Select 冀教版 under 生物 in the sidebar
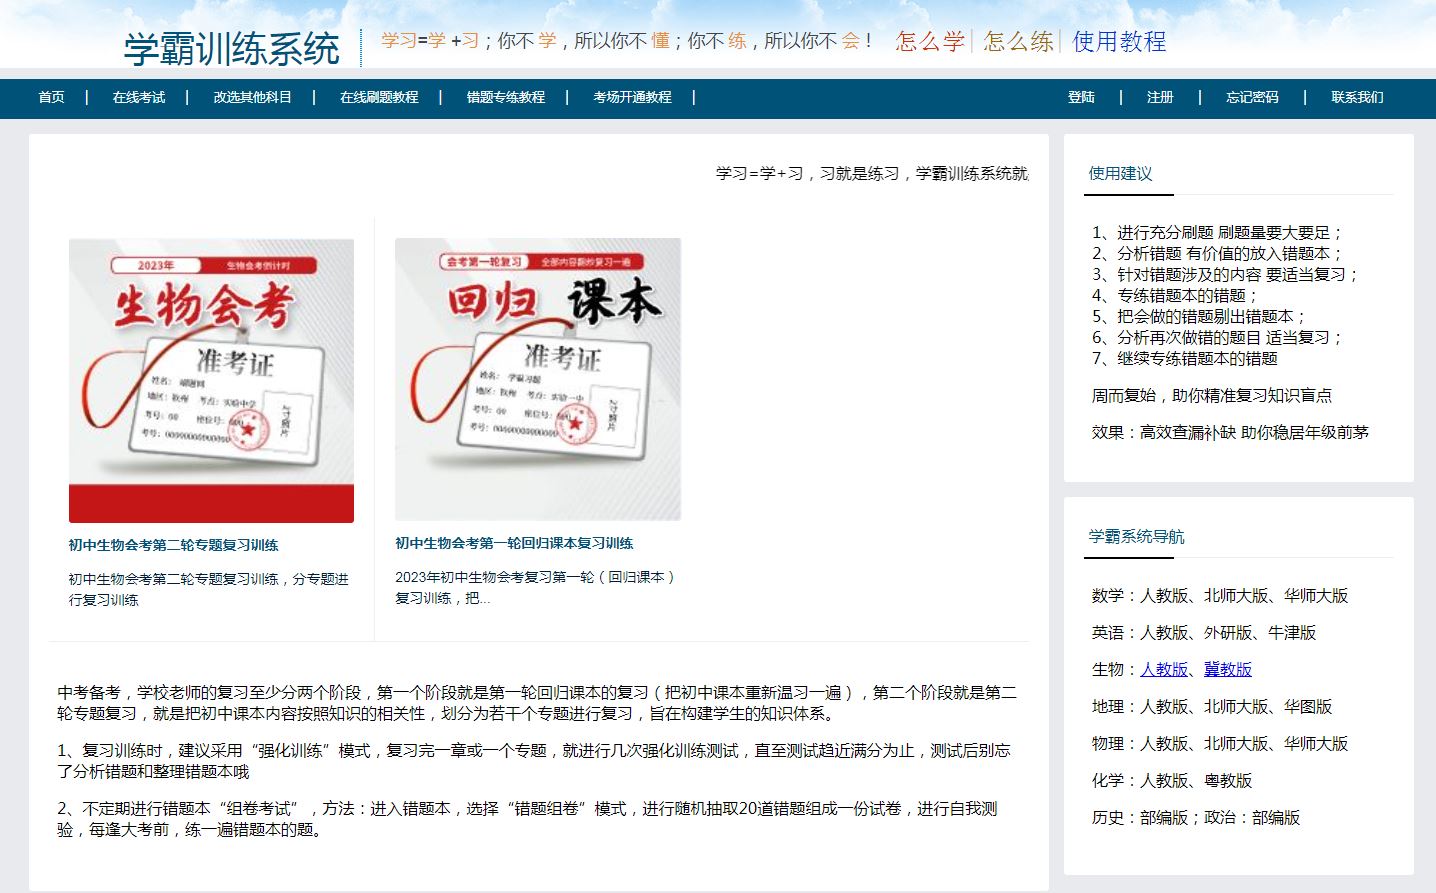Viewport: 1436px width, 893px height. (x=1228, y=669)
